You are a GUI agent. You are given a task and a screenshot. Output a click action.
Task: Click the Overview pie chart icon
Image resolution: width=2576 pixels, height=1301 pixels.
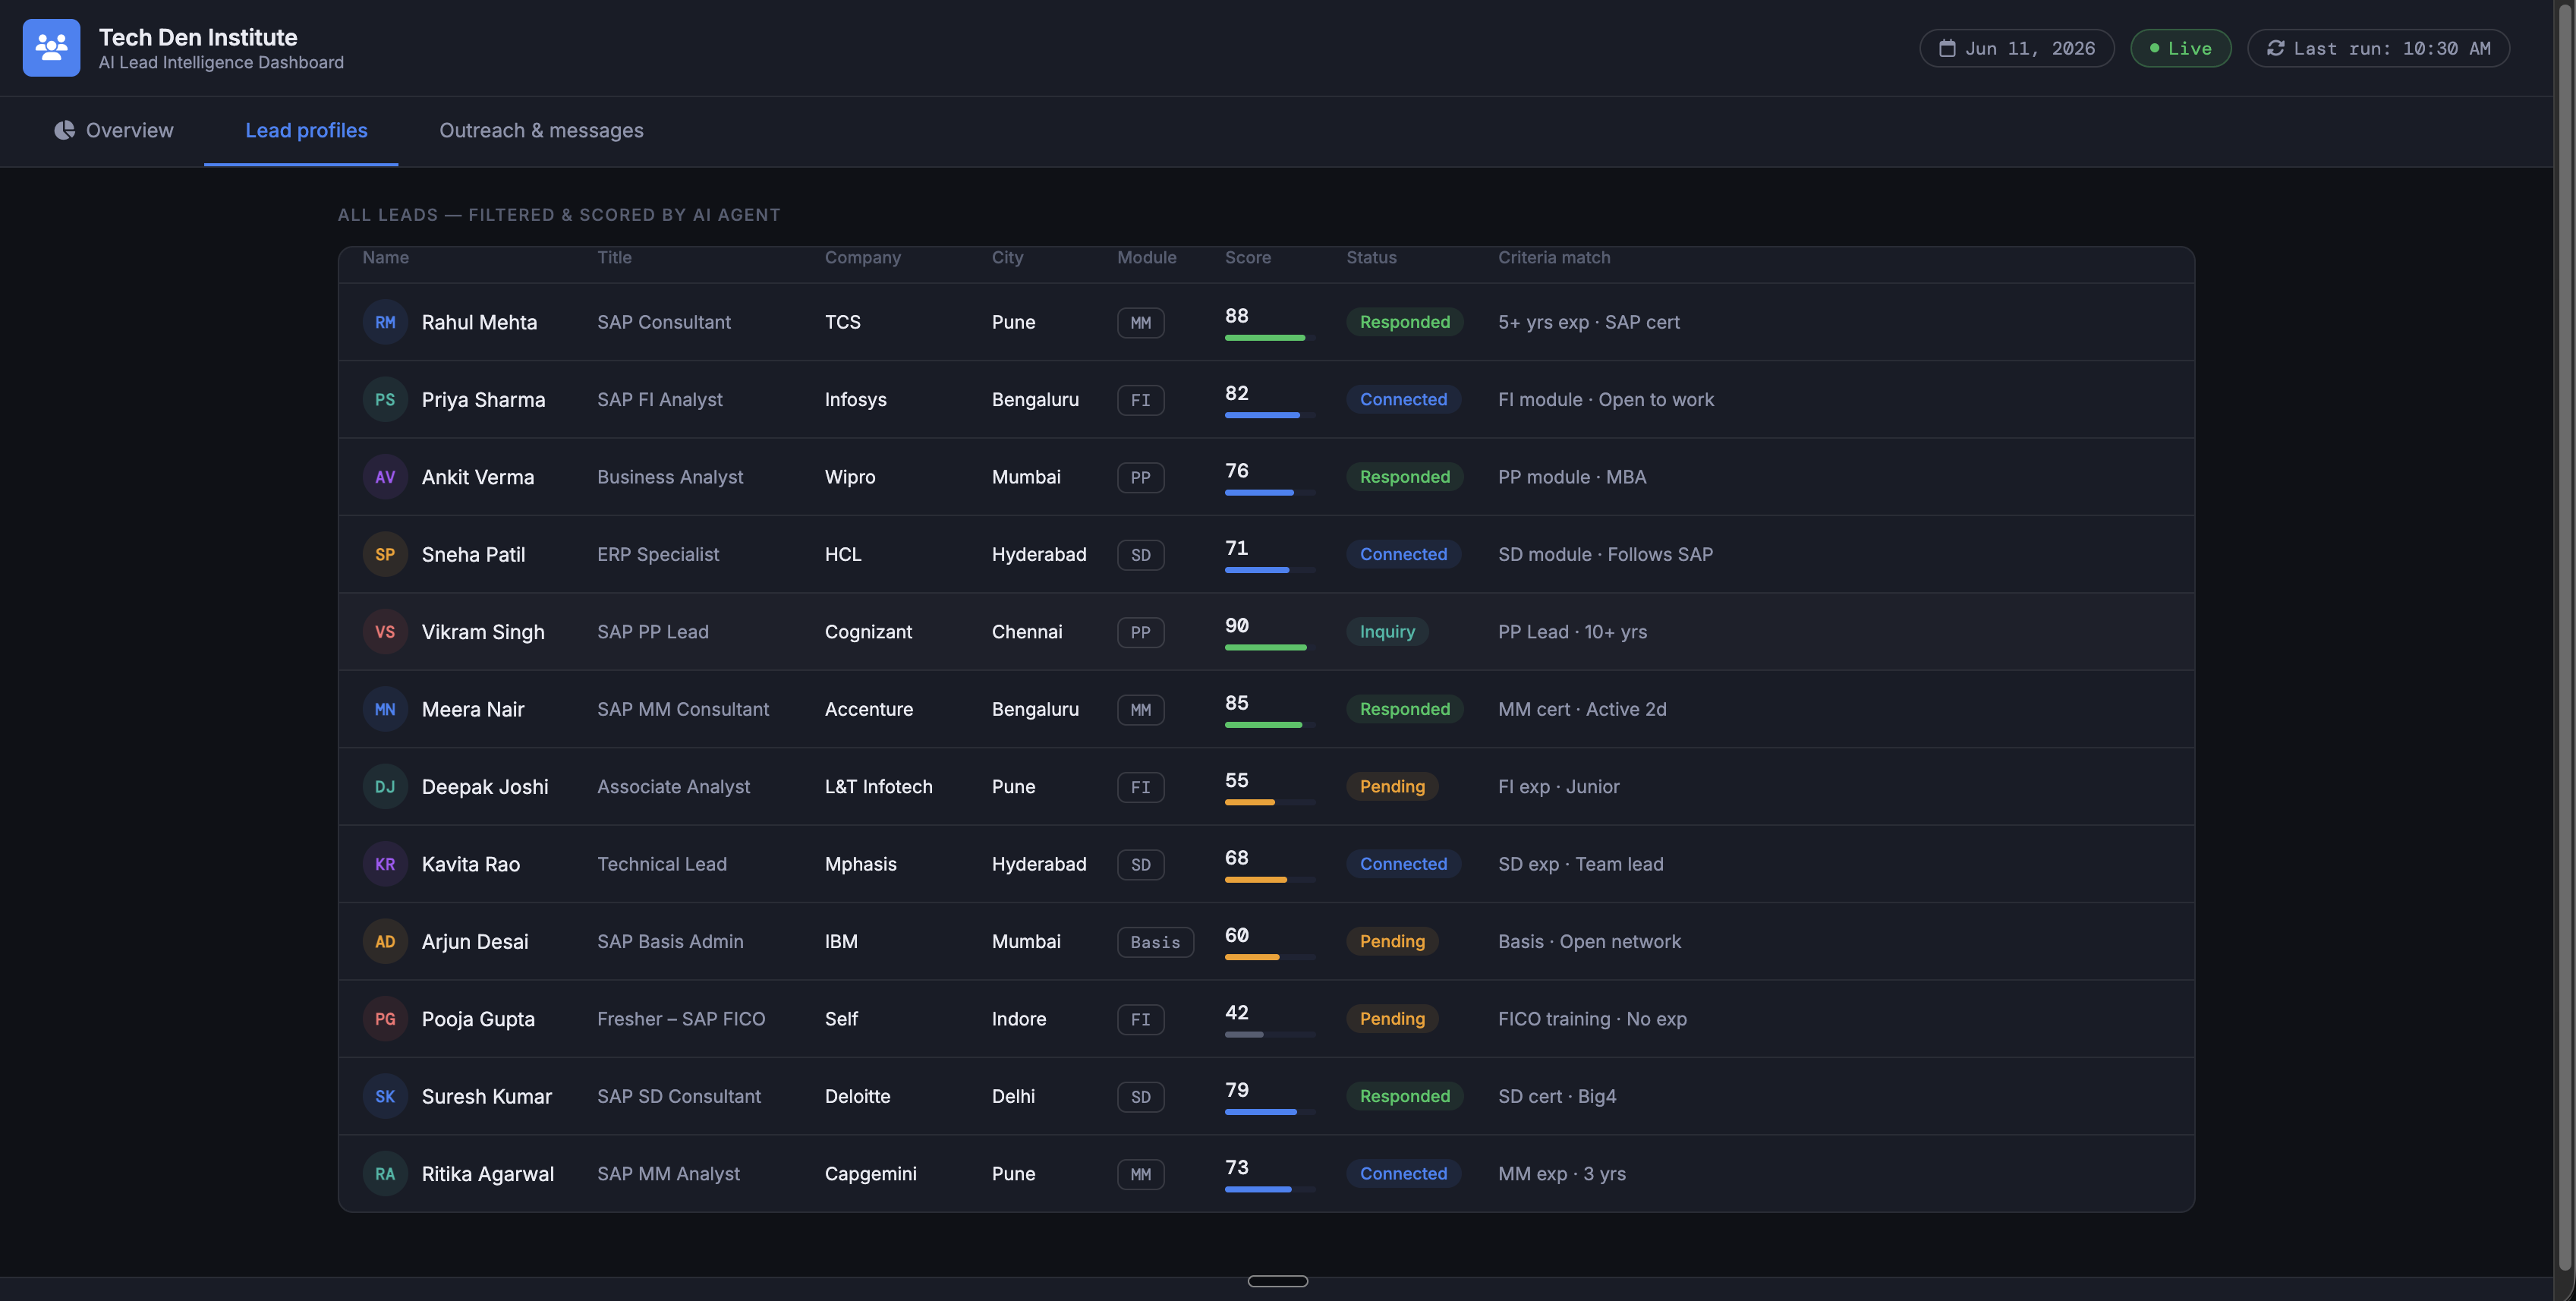(64, 130)
